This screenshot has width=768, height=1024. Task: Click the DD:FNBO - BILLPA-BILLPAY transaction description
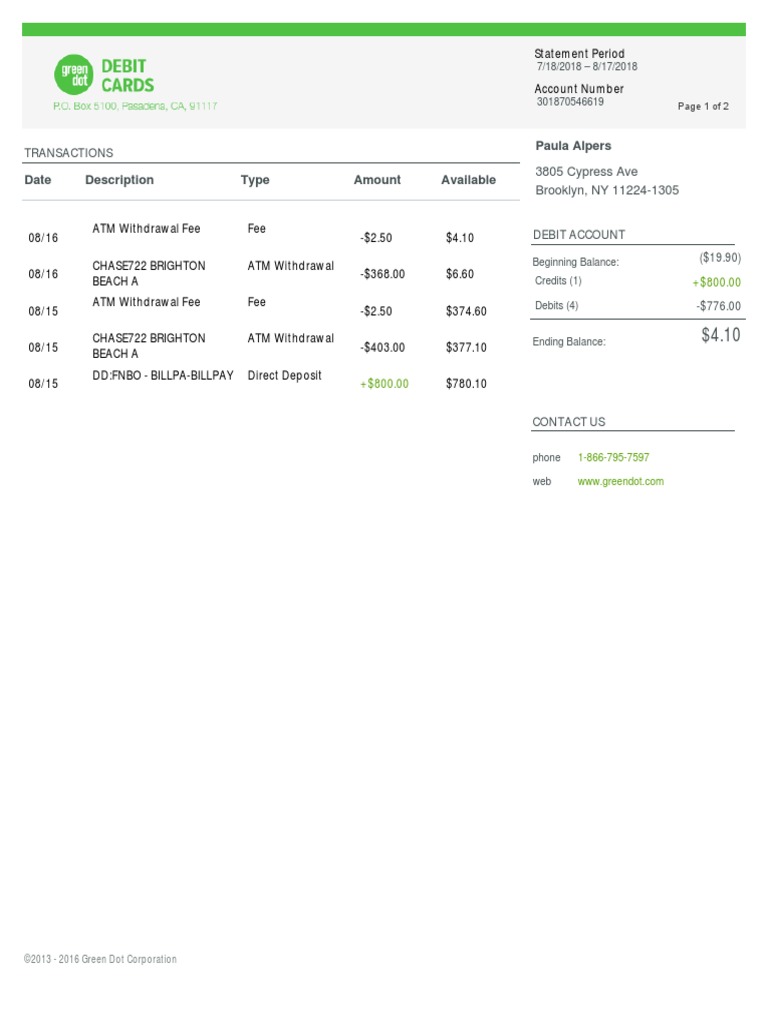pyautogui.click(x=163, y=375)
